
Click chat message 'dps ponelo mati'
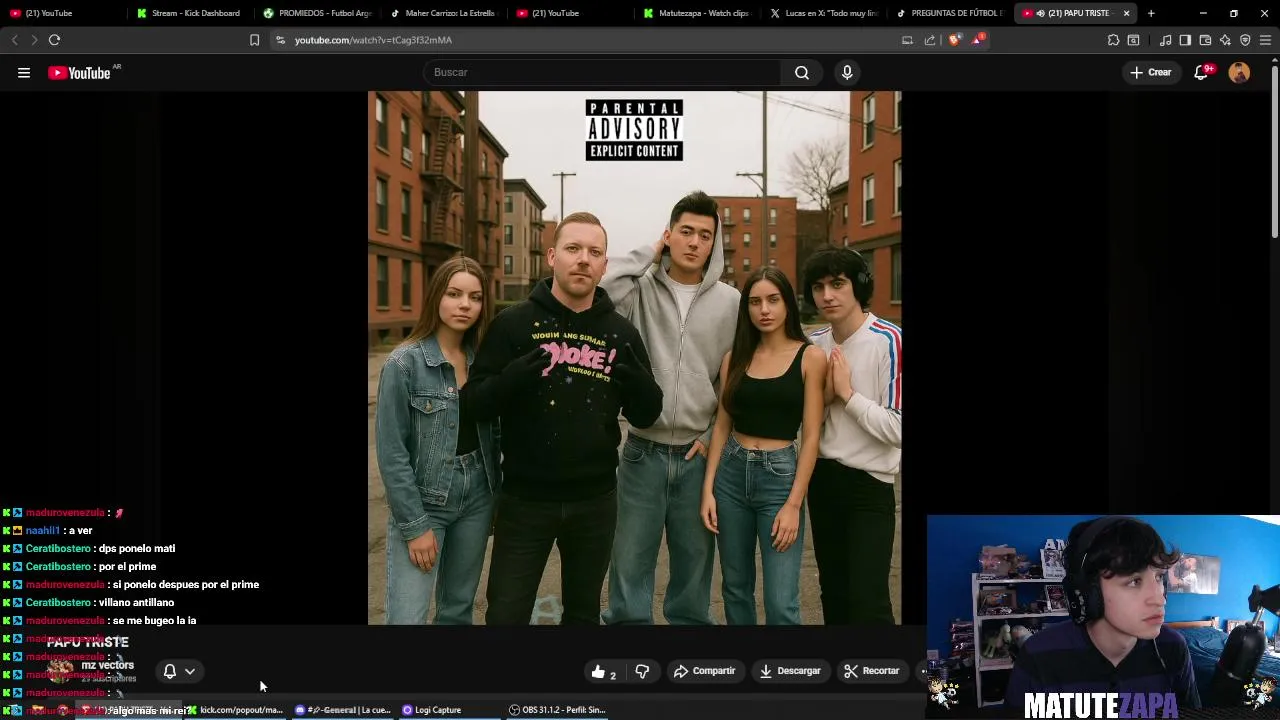(x=137, y=548)
